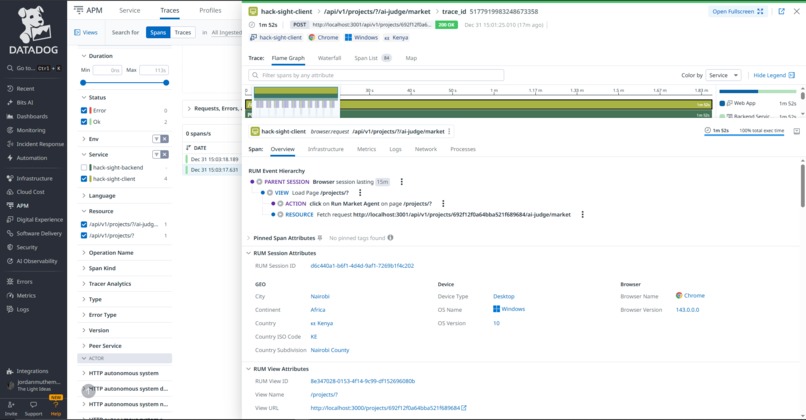Screen dimensions: 806x420
Task: Expand the Operation Name facet
Action: 84,253
